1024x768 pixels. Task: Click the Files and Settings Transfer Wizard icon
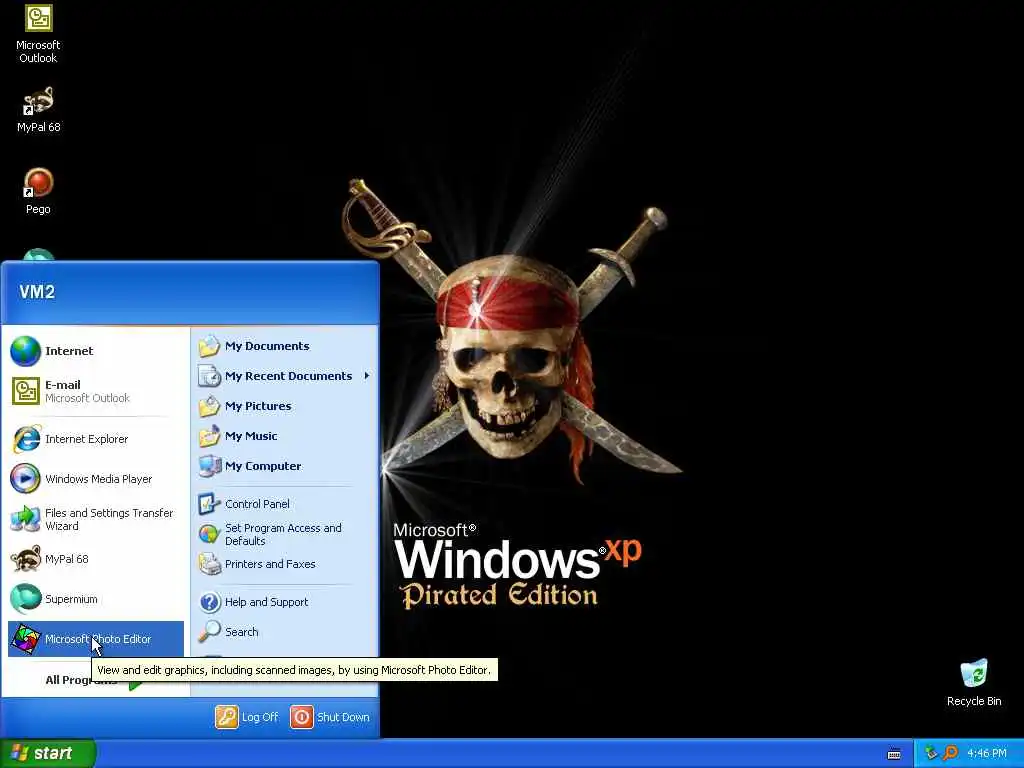click(x=25, y=519)
